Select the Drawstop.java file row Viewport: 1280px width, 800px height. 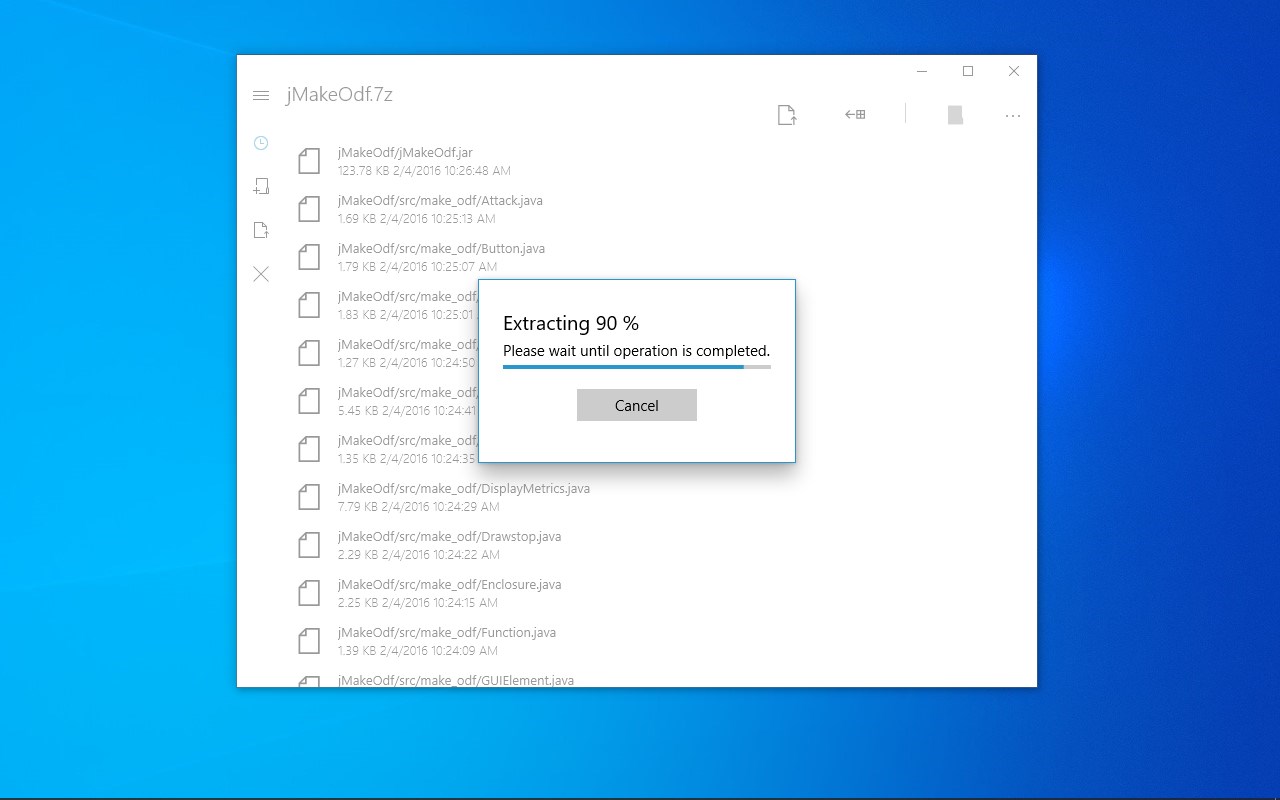[660, 545]
